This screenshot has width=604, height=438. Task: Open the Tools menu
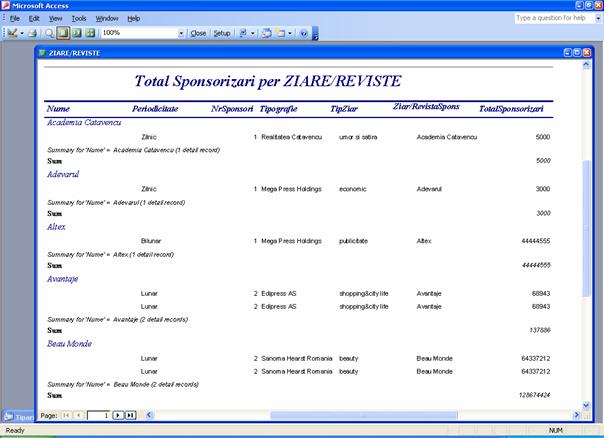coord(79,18)
